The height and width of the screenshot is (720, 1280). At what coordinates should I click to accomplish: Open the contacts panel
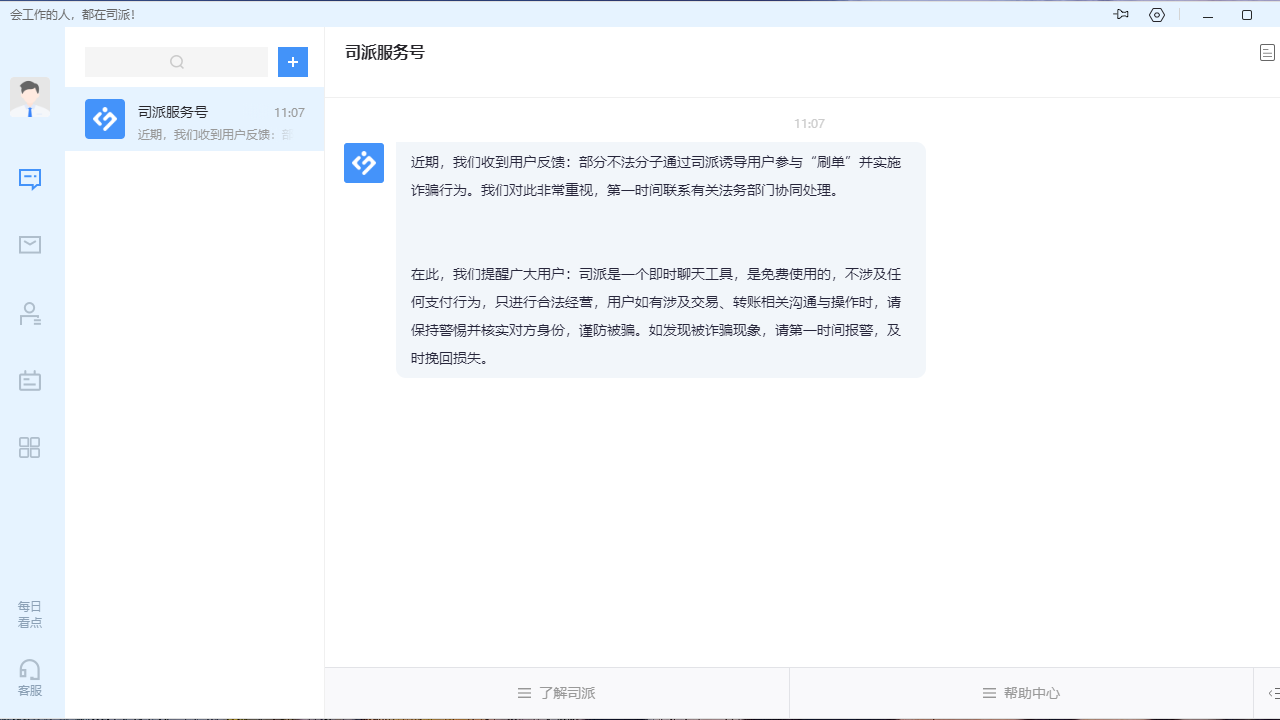click(x=29, y=313)
